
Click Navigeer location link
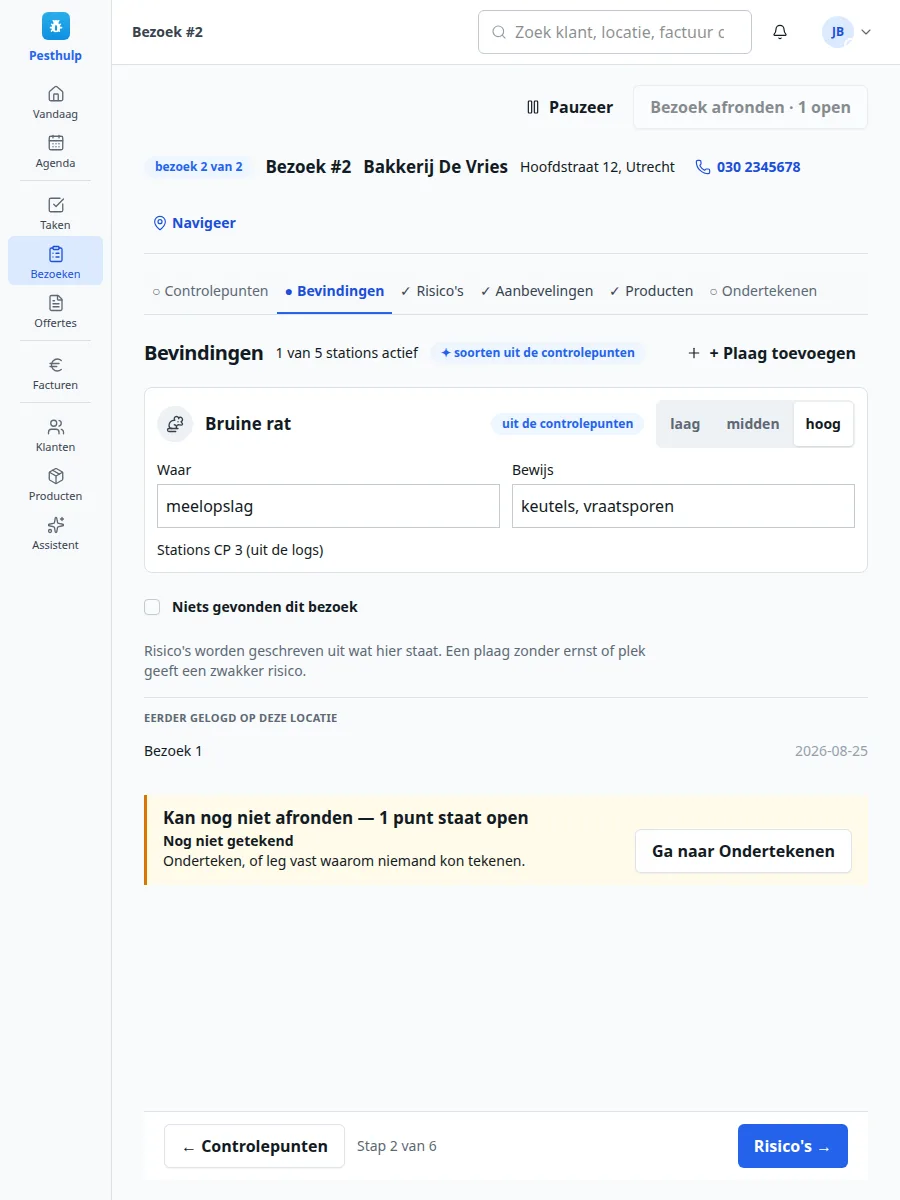click(194, 223)
